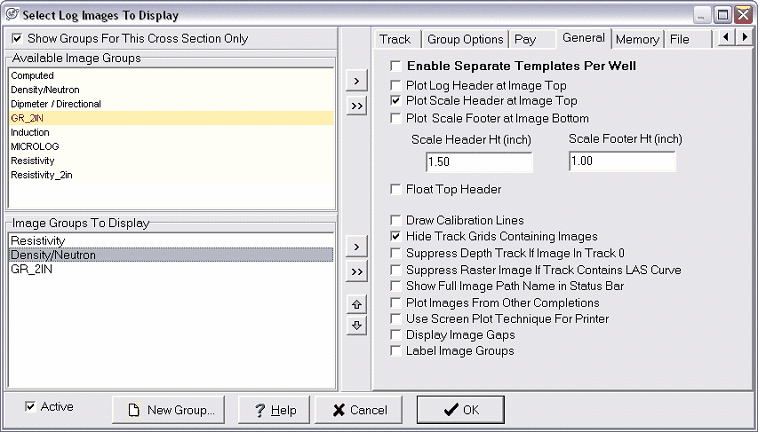Screen dimensions: 760x434
Task: Add all available groups with upper double arrow
Action: click(357, 106)
